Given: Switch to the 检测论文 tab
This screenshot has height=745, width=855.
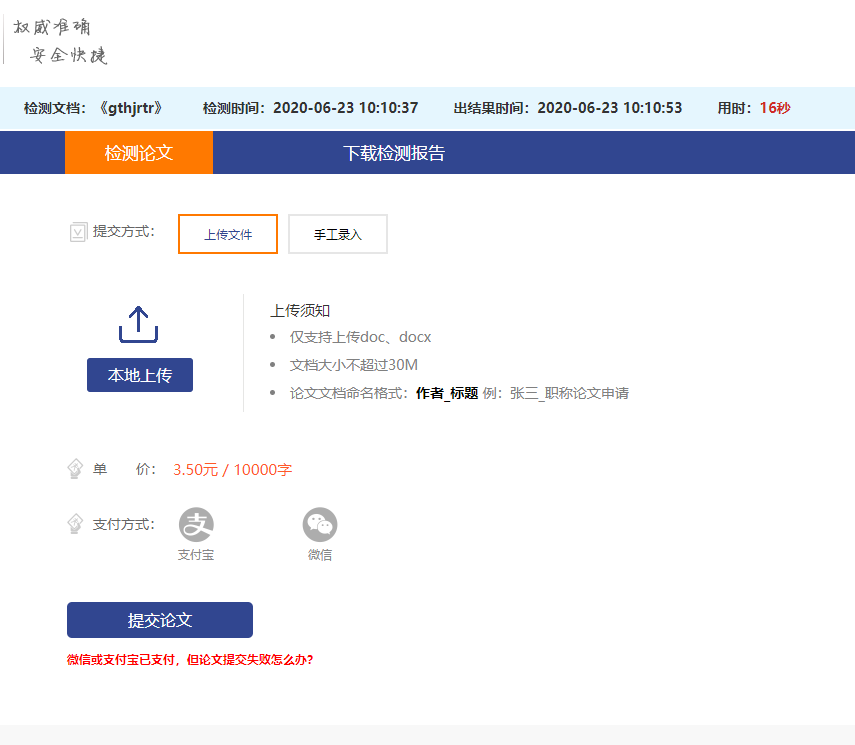Looking at the screenshot, I should pos(139,153).
